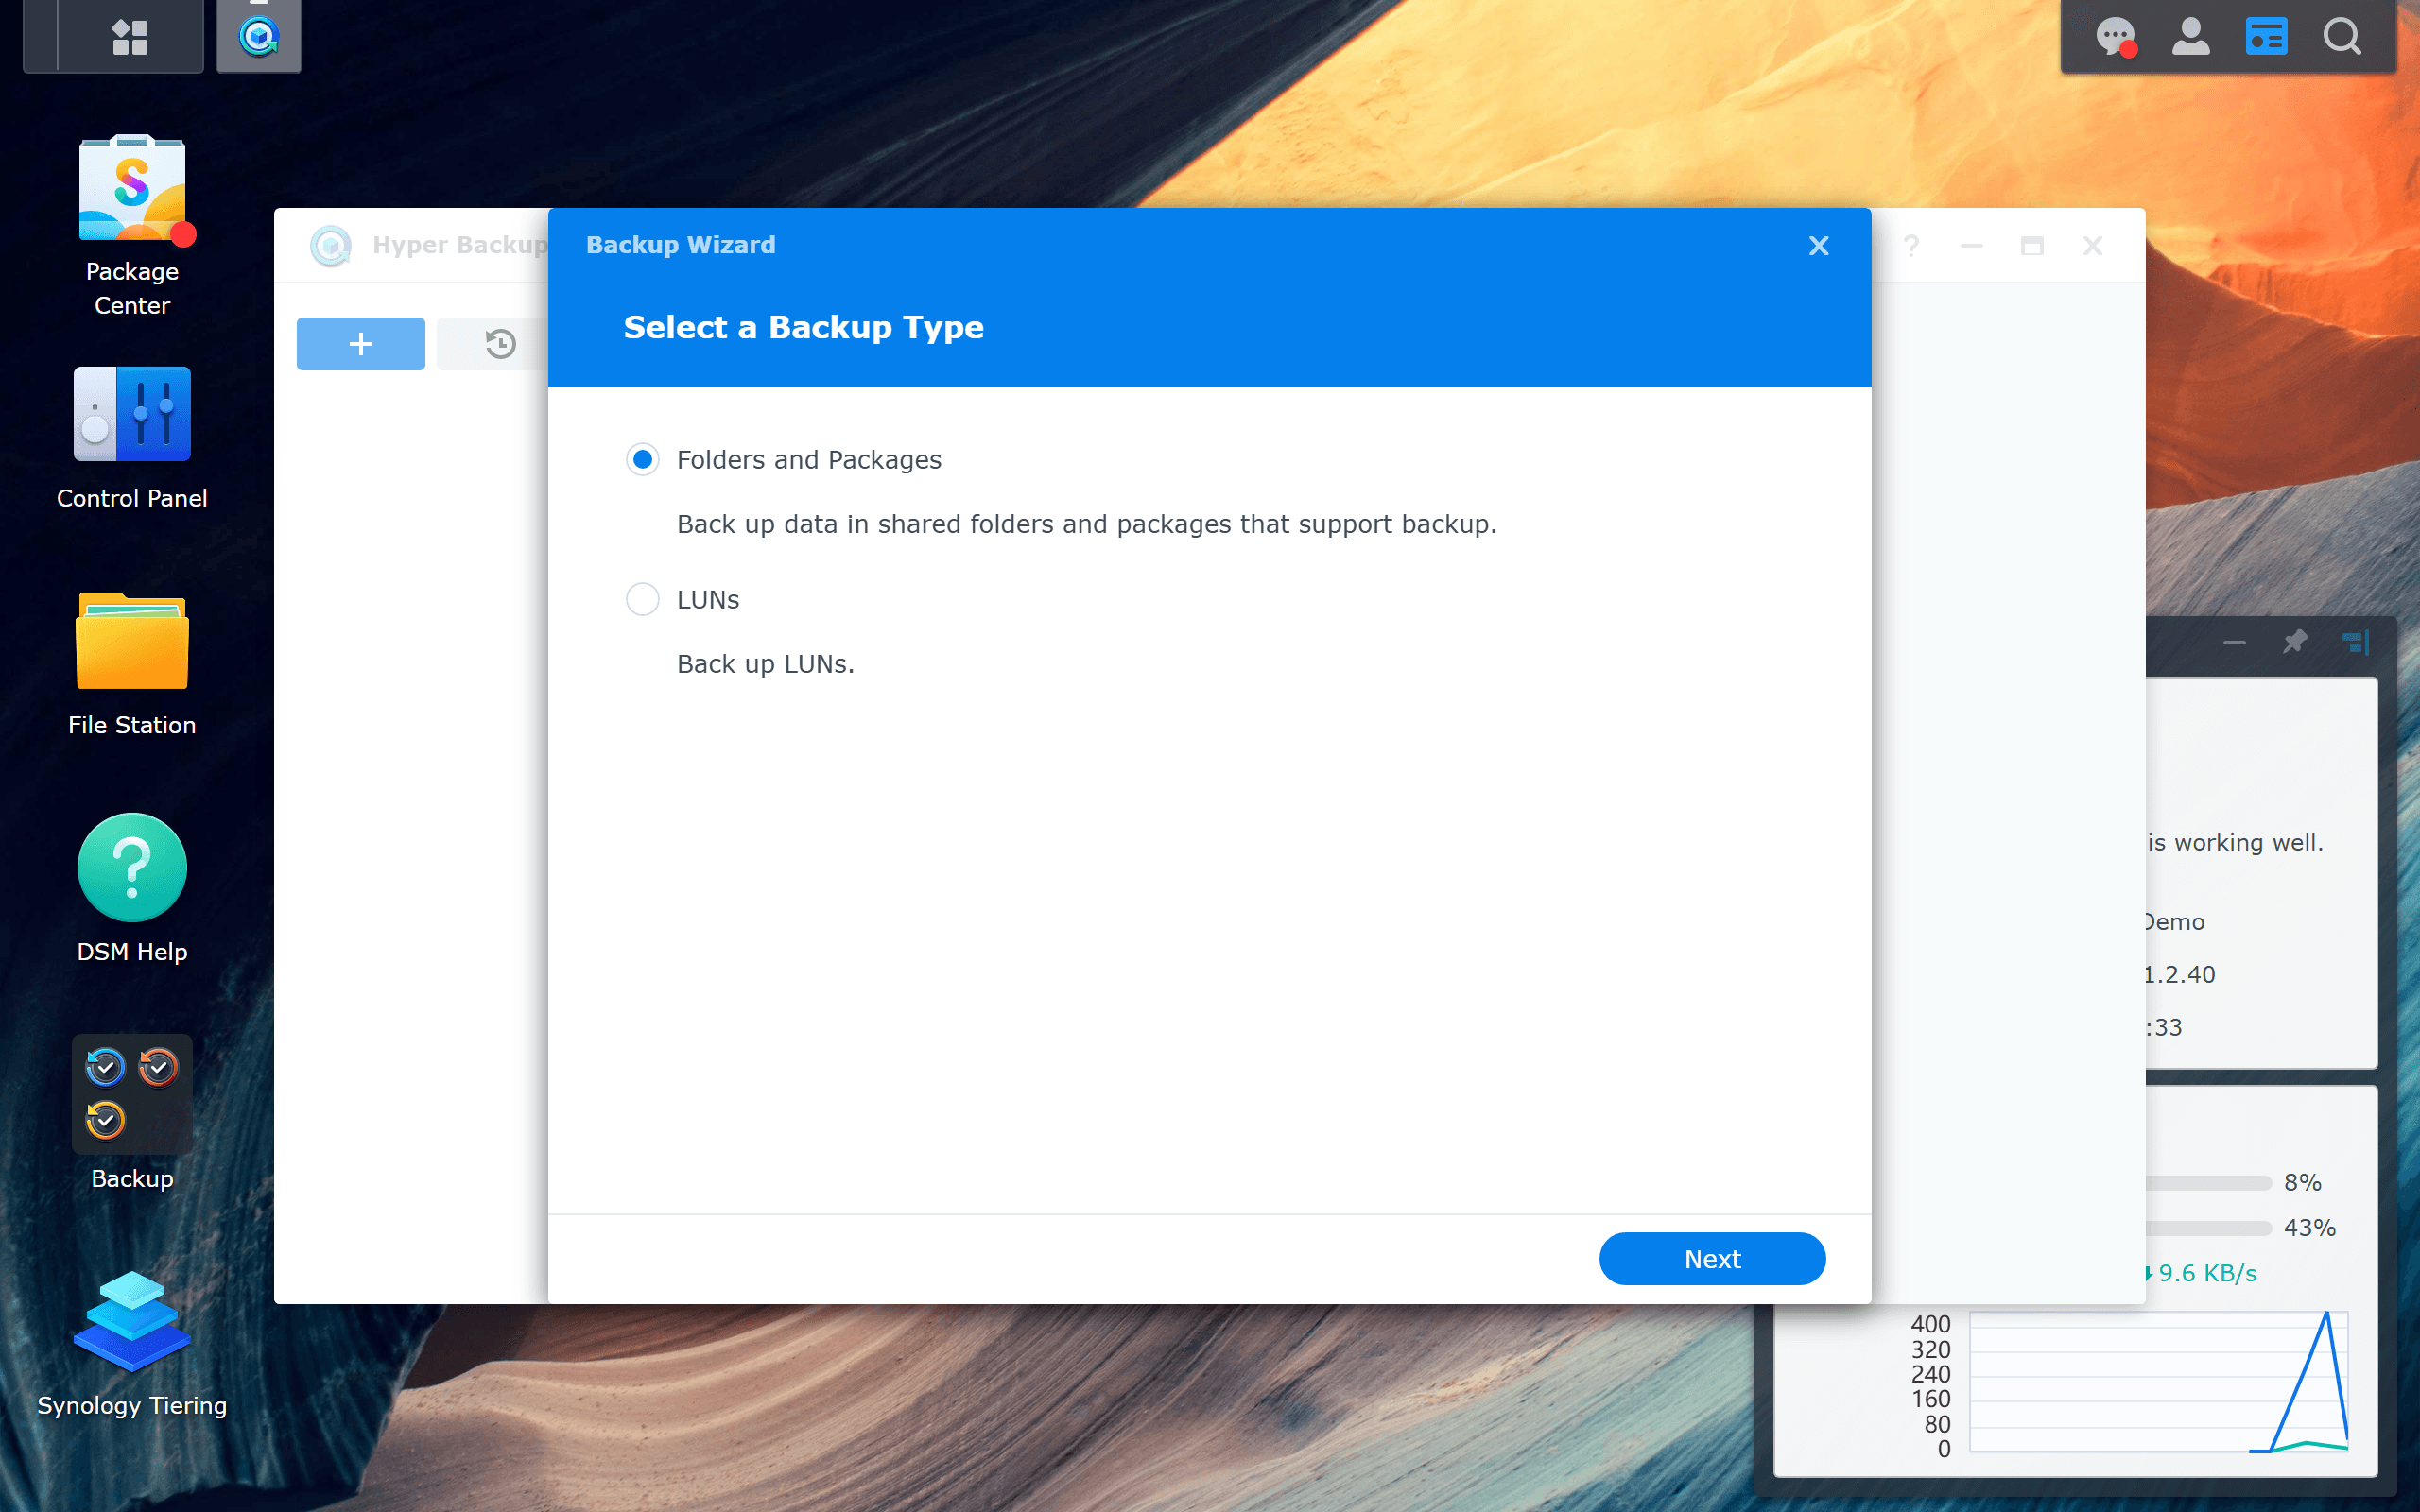Open the Main Menu grid icon
Screen dimensions: 2420x1512
pyautogui.click(x=130, y=37)
